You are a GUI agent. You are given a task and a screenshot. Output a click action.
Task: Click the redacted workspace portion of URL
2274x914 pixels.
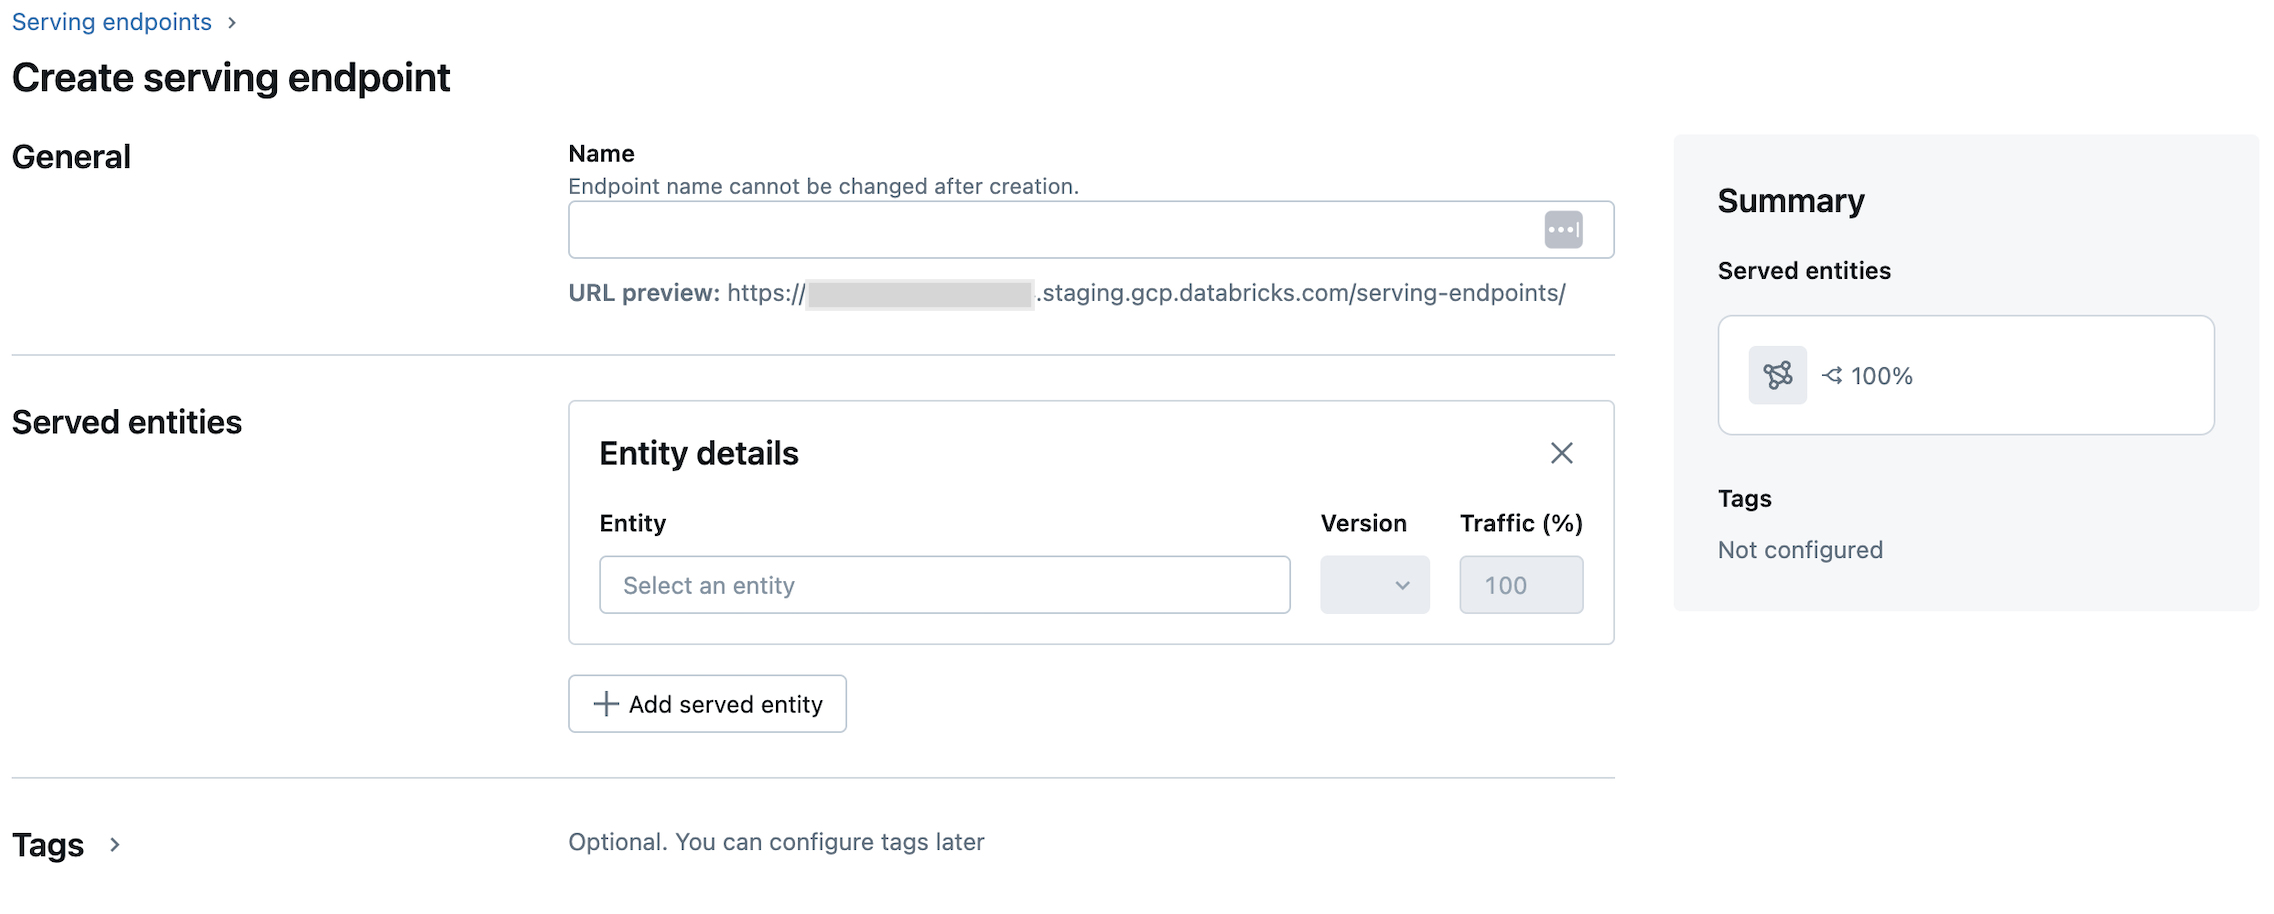(919, 294)
